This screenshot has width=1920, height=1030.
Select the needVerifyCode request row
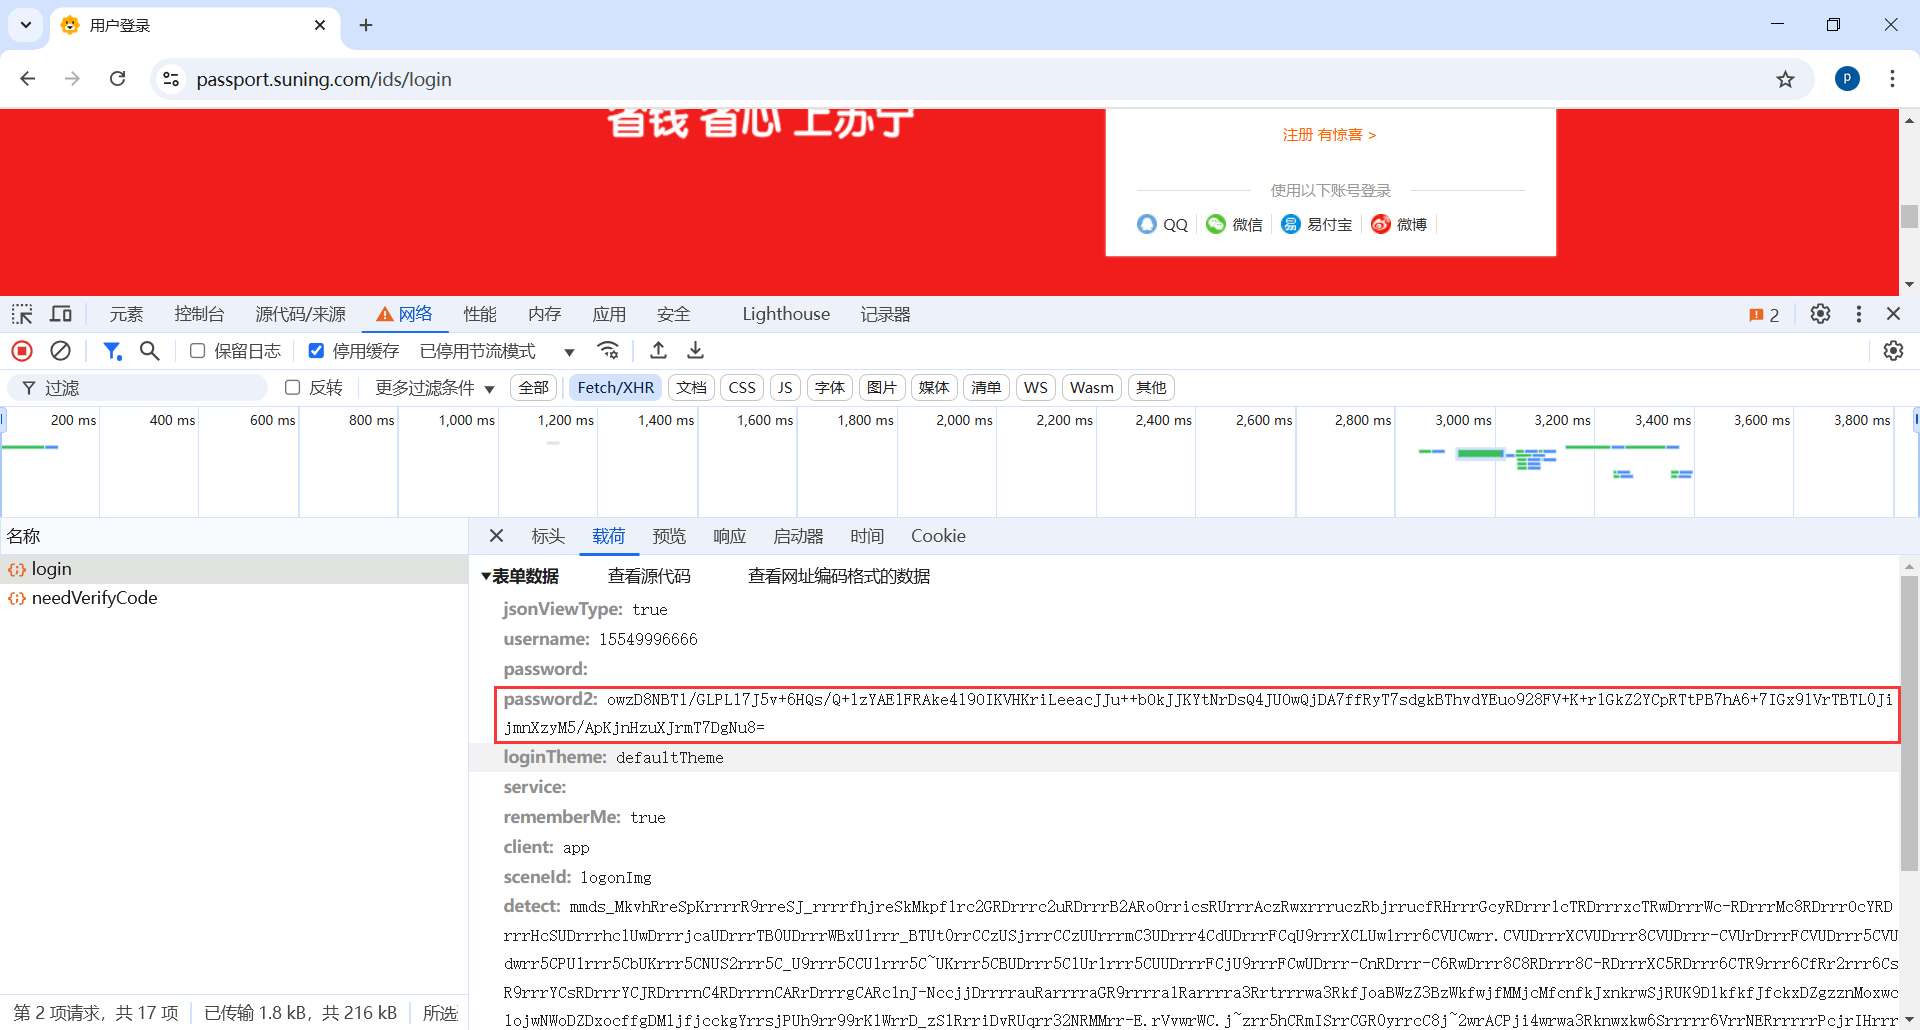point(234,598)
